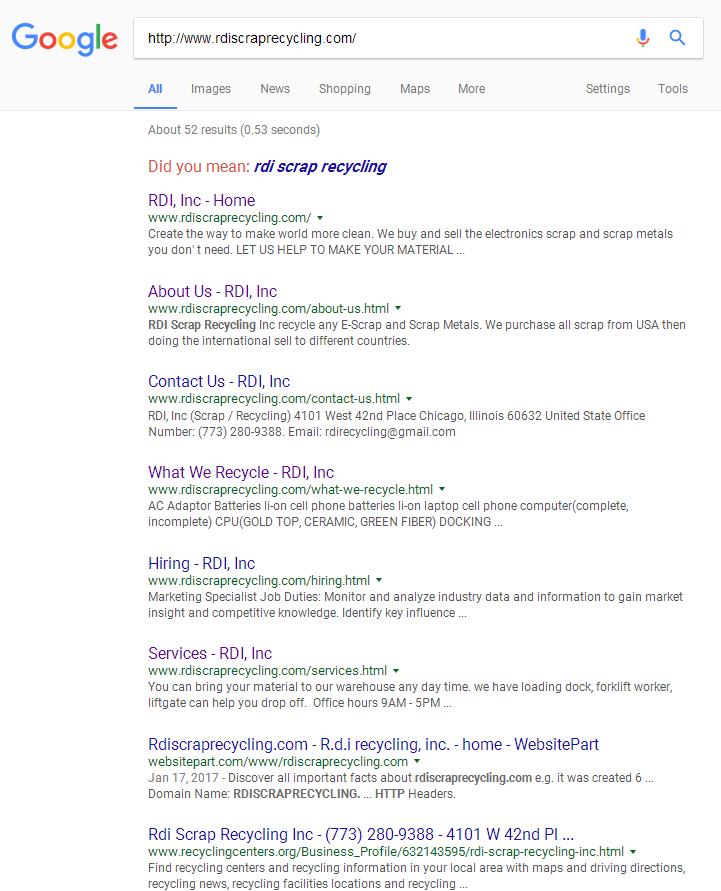Expand dropdown arrow next to services.html URL
Viewport: 721px width, 891px height.
click(x=396, y=671)
